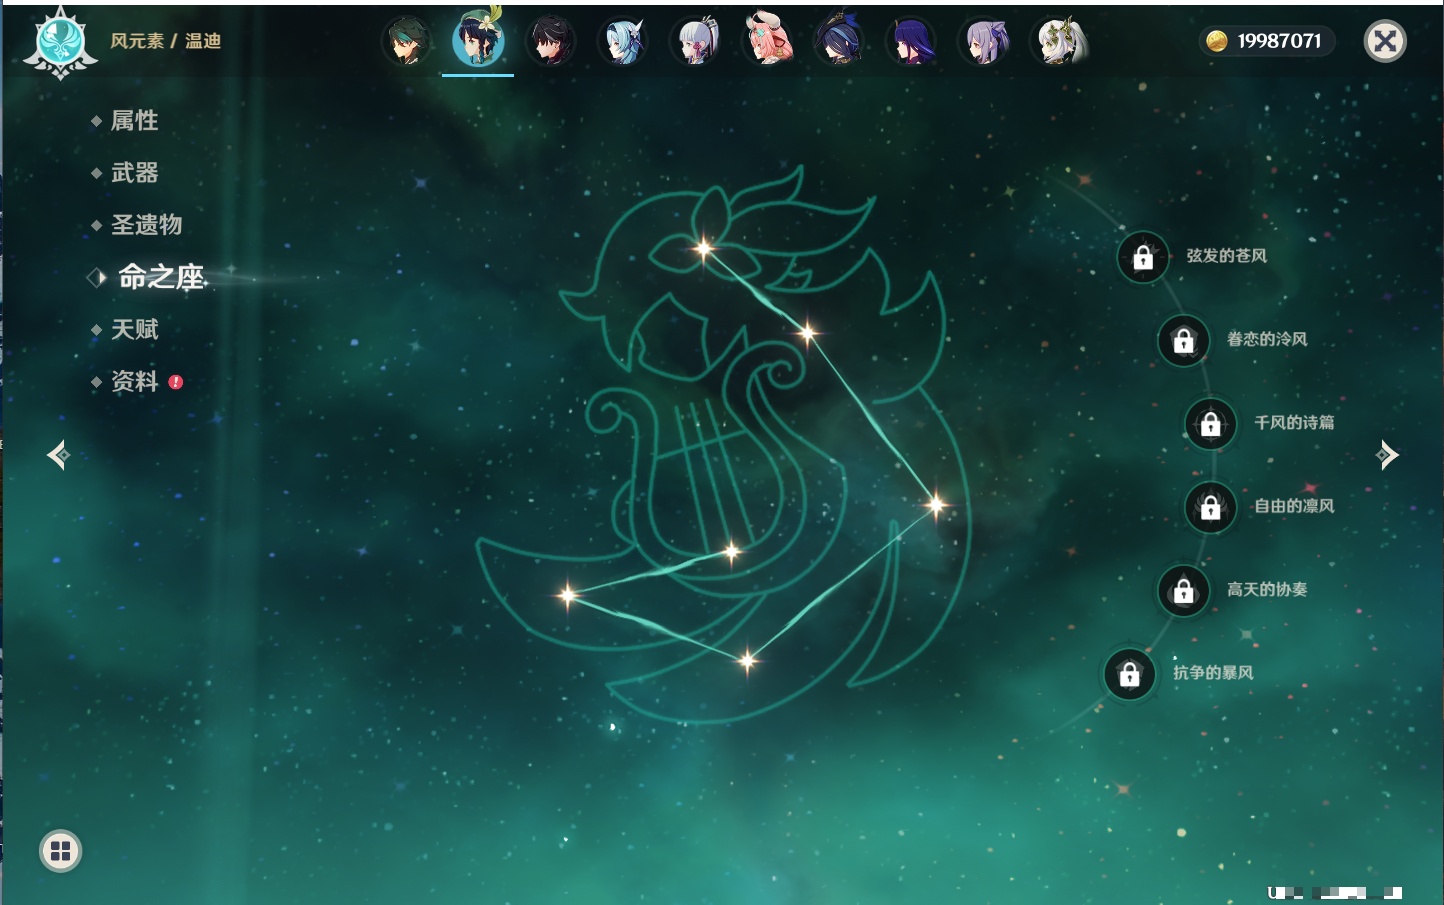Select the fourth portrait, light blue hair
1444x905 pixels.
pos(623,42)
